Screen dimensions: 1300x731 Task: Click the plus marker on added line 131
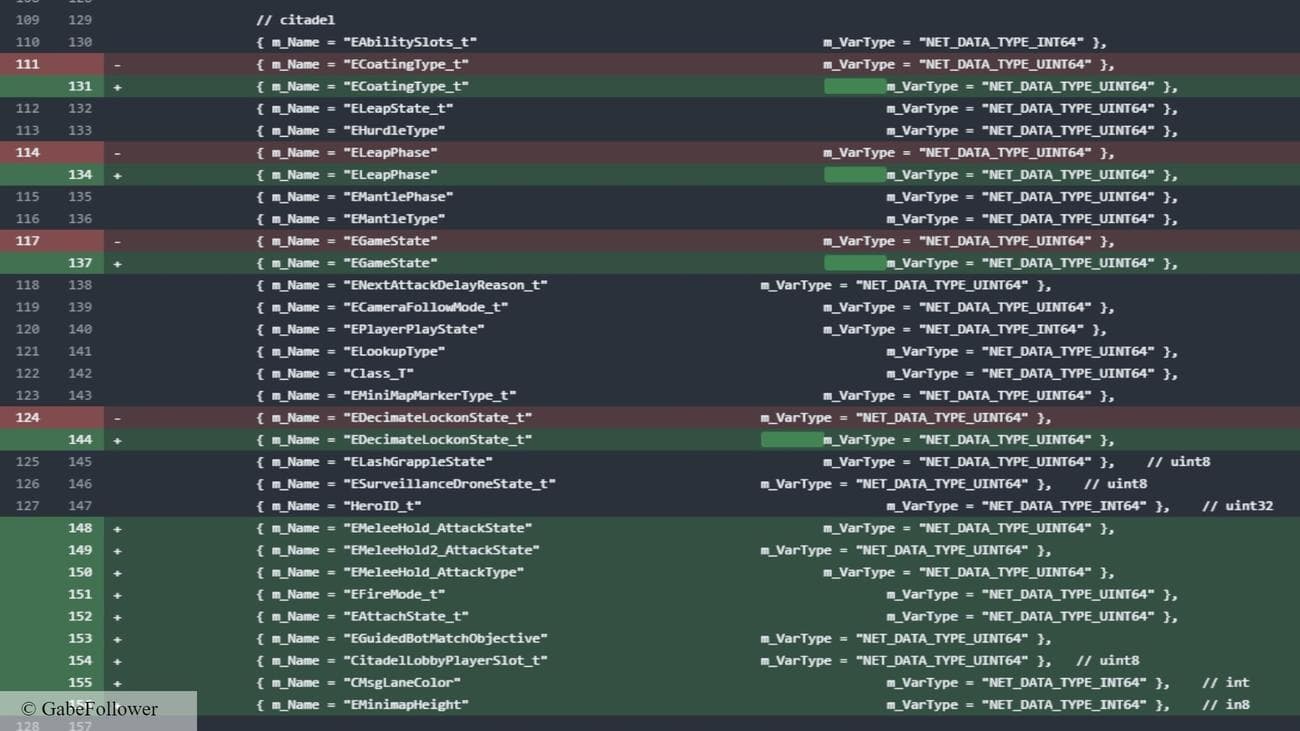[x=117, y=86]
